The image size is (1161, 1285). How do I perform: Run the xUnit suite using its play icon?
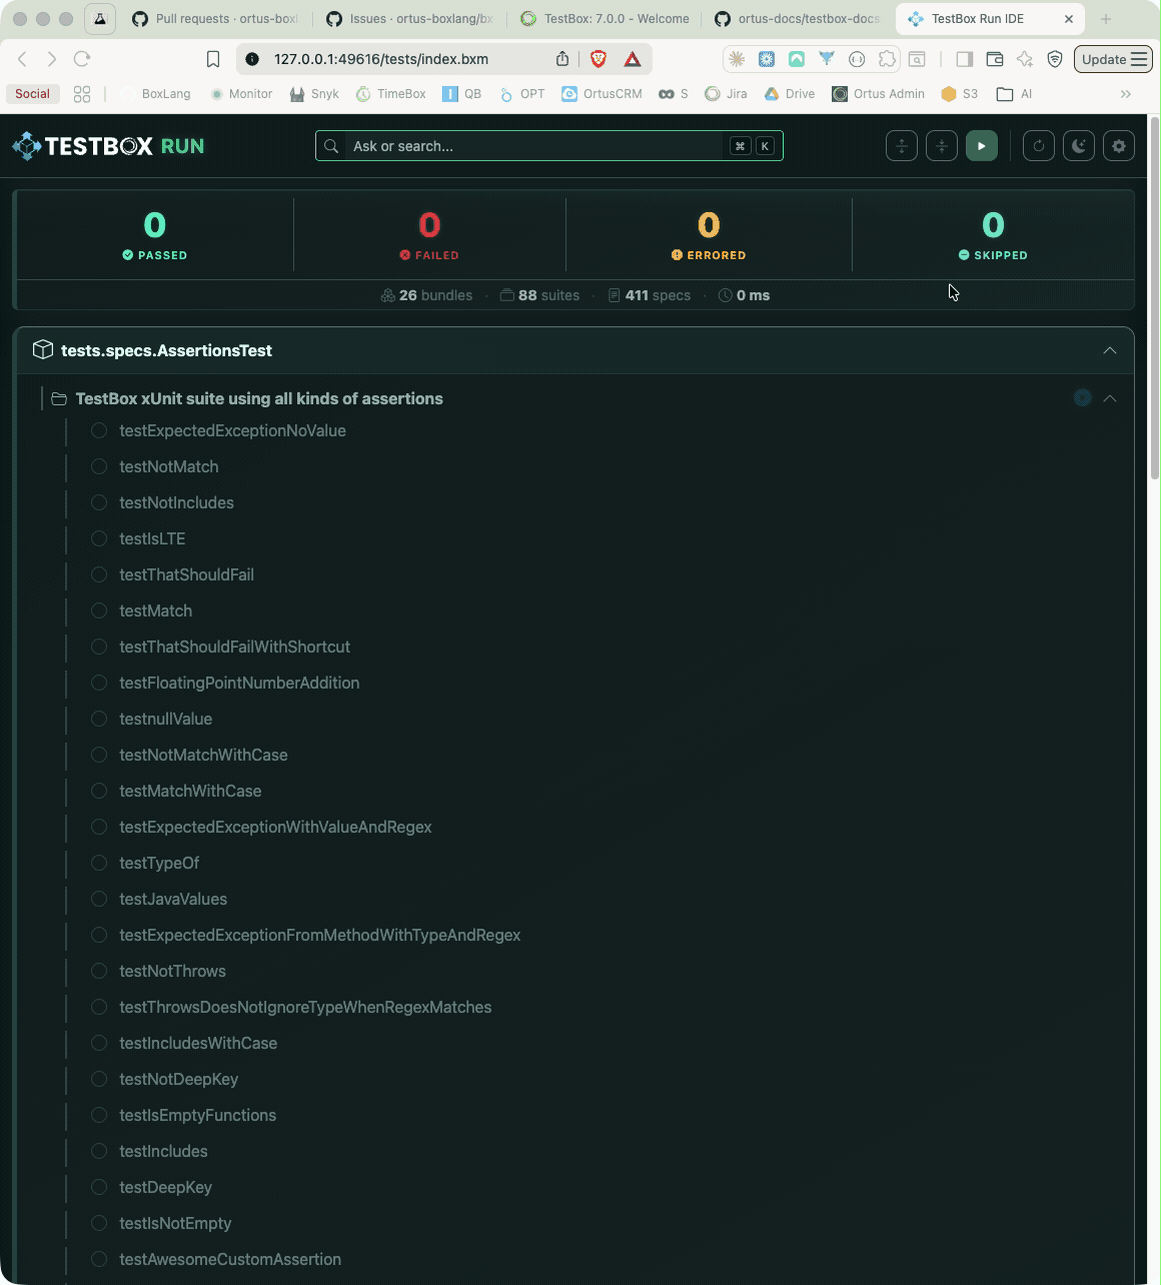(1082, 398)
